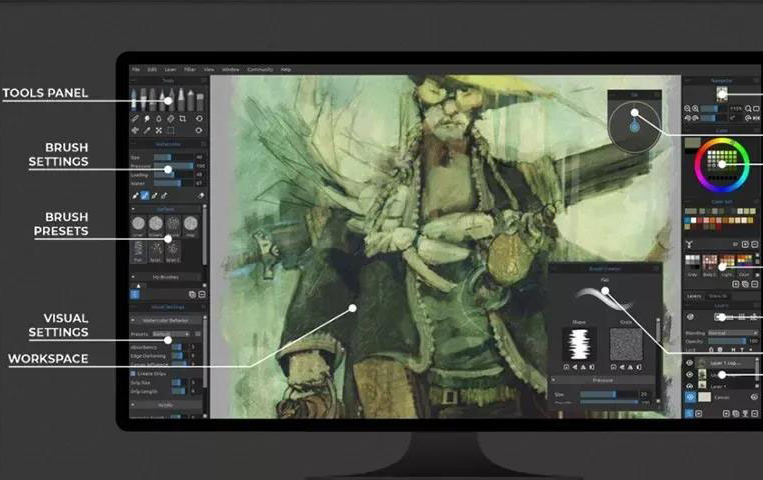
Task: Enable the Create Drips checkbox
Action: click(133, 373)
